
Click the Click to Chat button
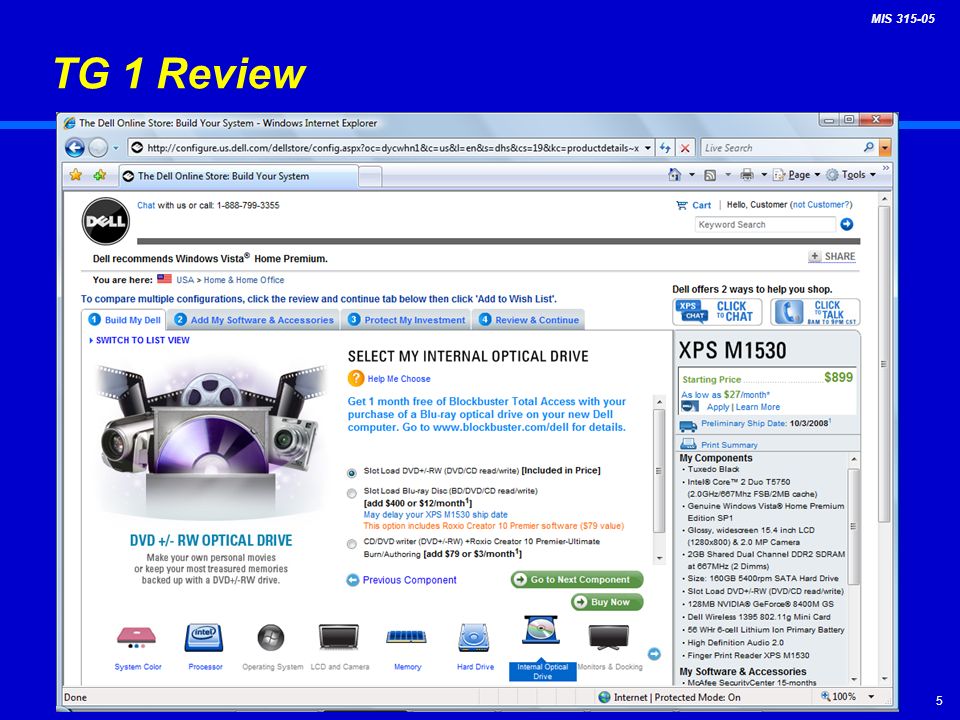[717, 312]
